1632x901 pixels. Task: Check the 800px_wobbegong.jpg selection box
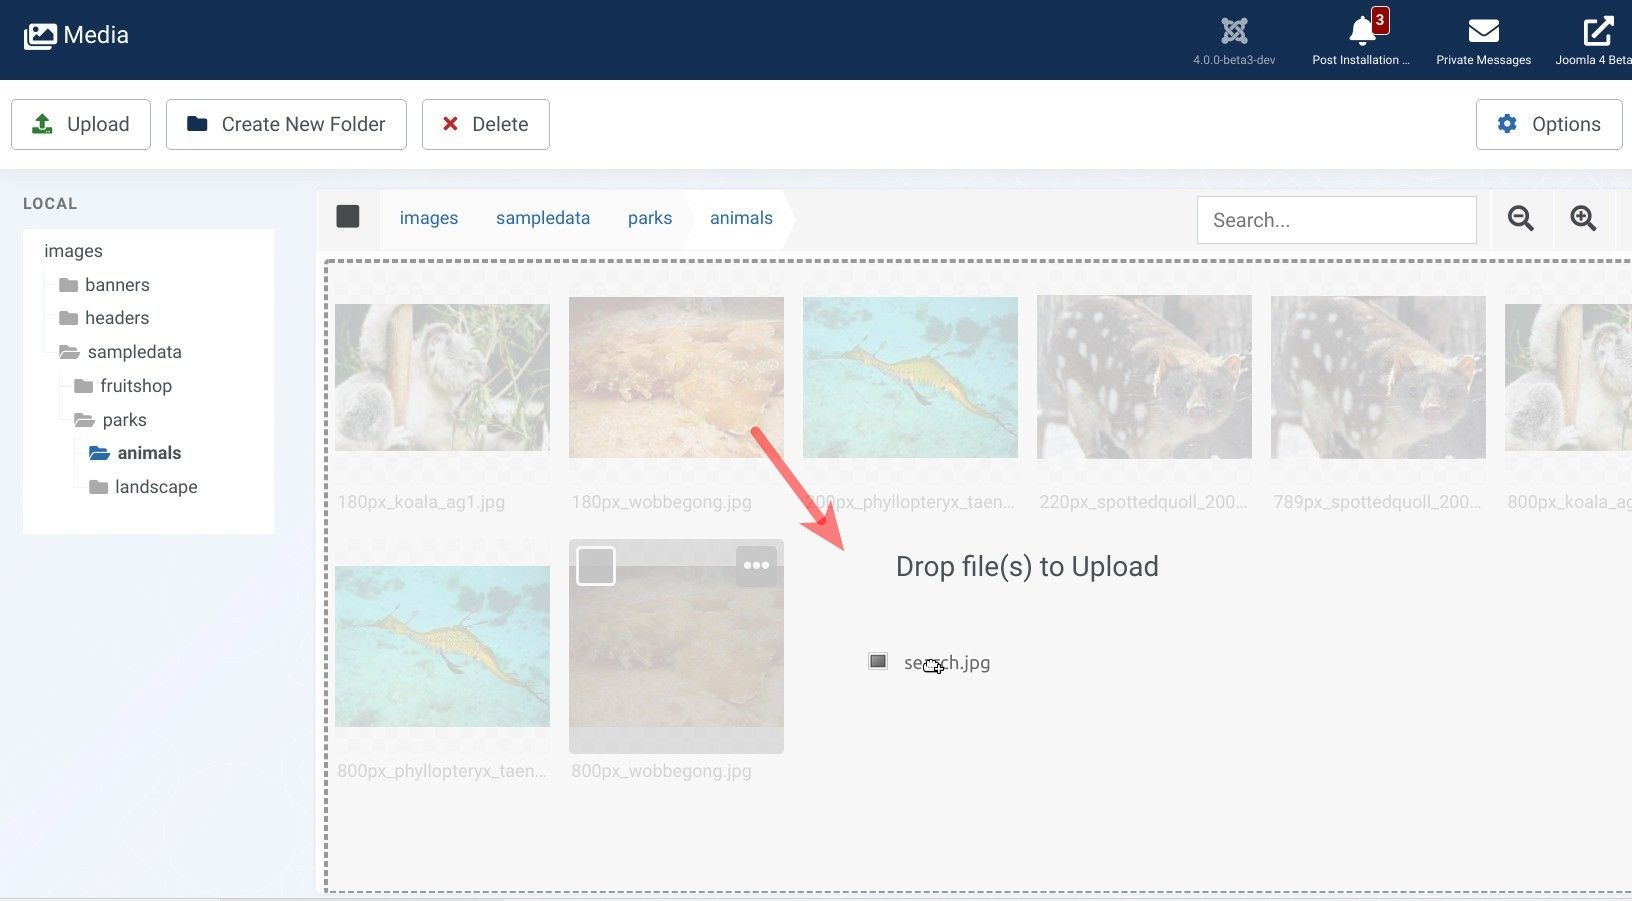596,566
